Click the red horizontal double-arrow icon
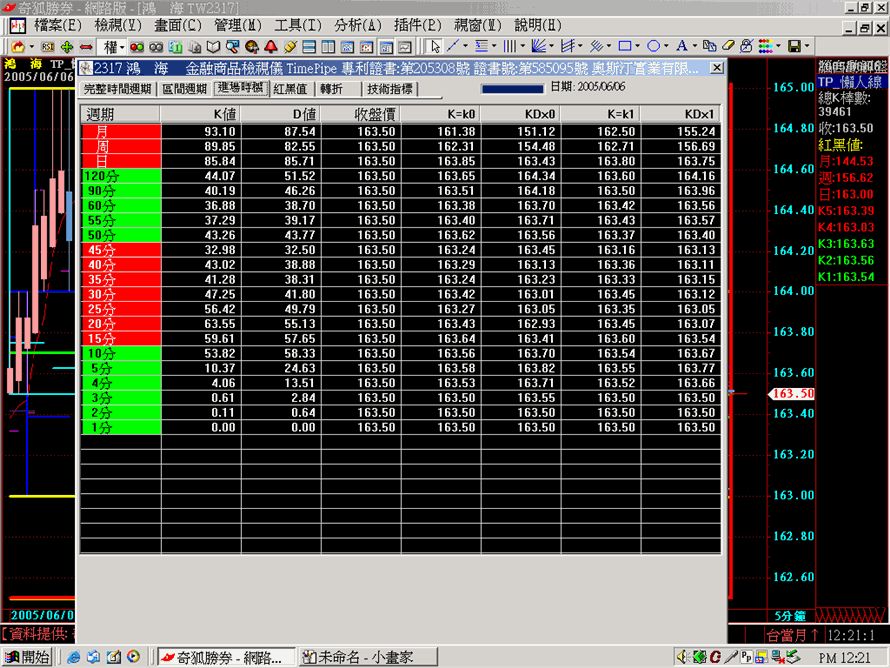 pos(86,46)
